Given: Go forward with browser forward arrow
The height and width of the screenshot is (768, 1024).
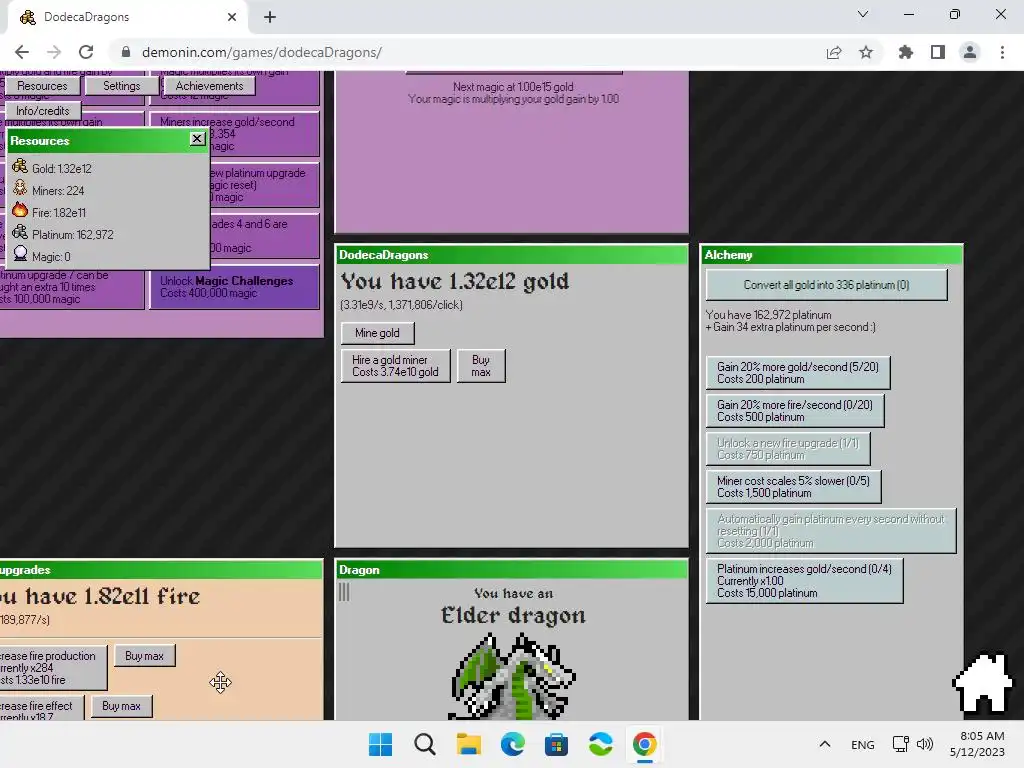Looking at the screenshot, I should (54, 52).
